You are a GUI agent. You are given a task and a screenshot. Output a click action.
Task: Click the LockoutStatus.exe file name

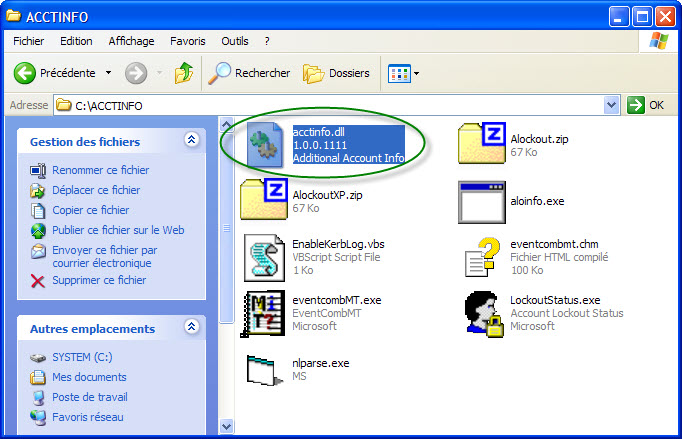555,300
